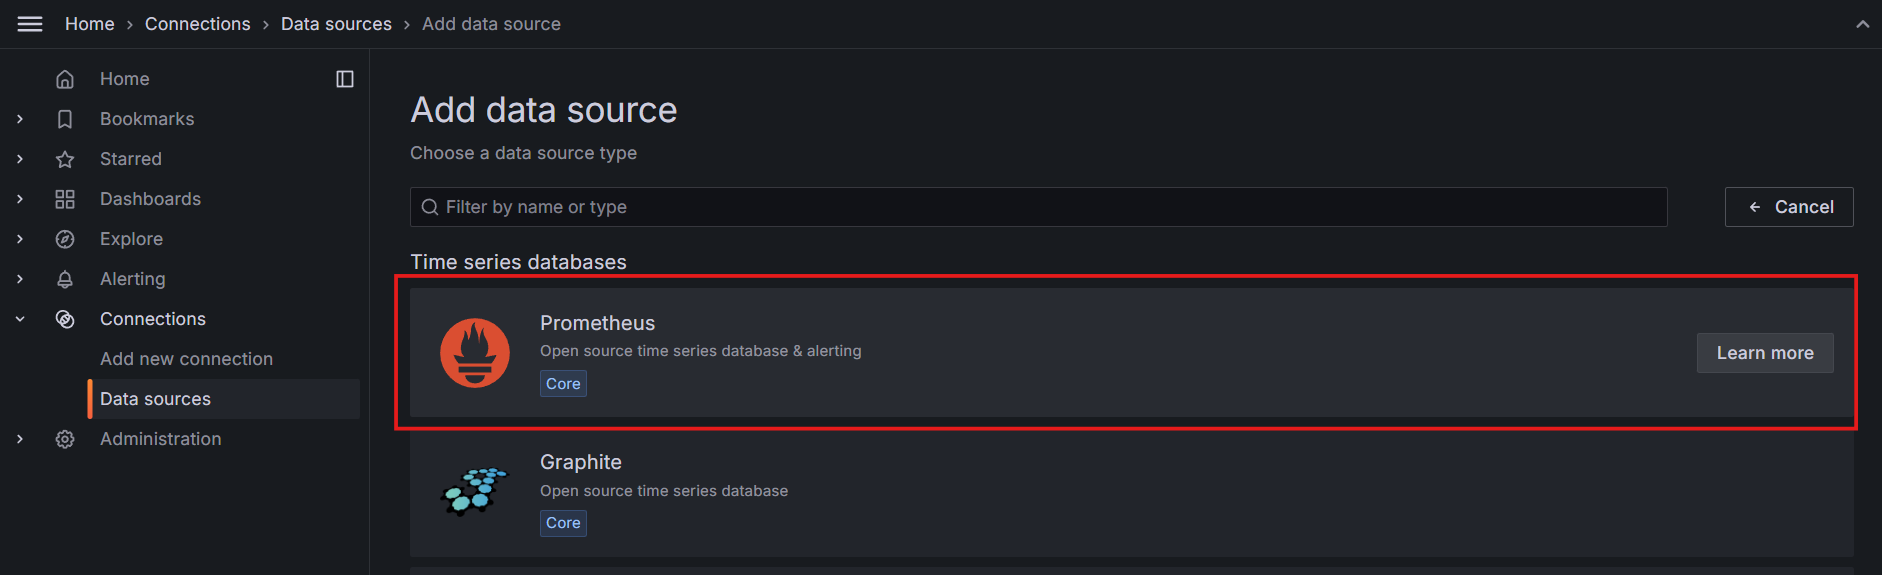The height and width of the screenshot is (575, 1882).
Task: Click the Starred star icon
Action: tap(65, 159)
